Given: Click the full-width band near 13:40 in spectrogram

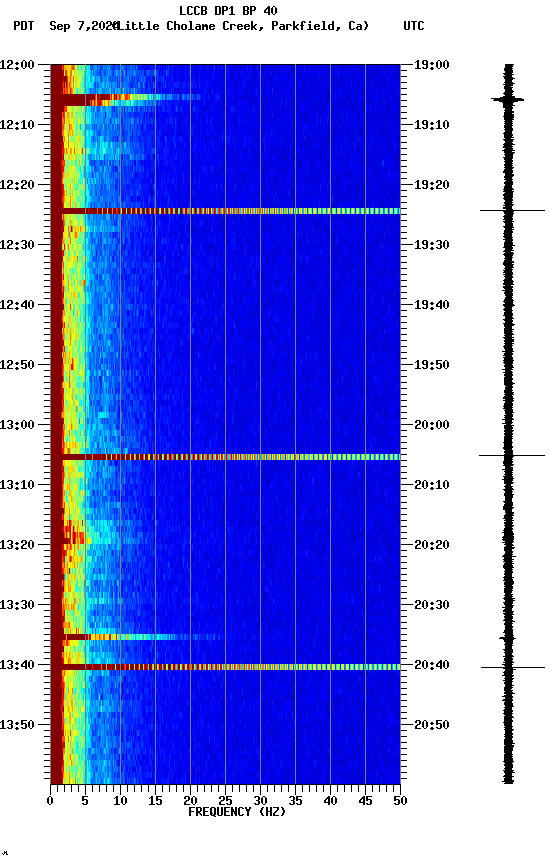Looking at the screenshot, I should pyautogui.click(x=225, y=667).
